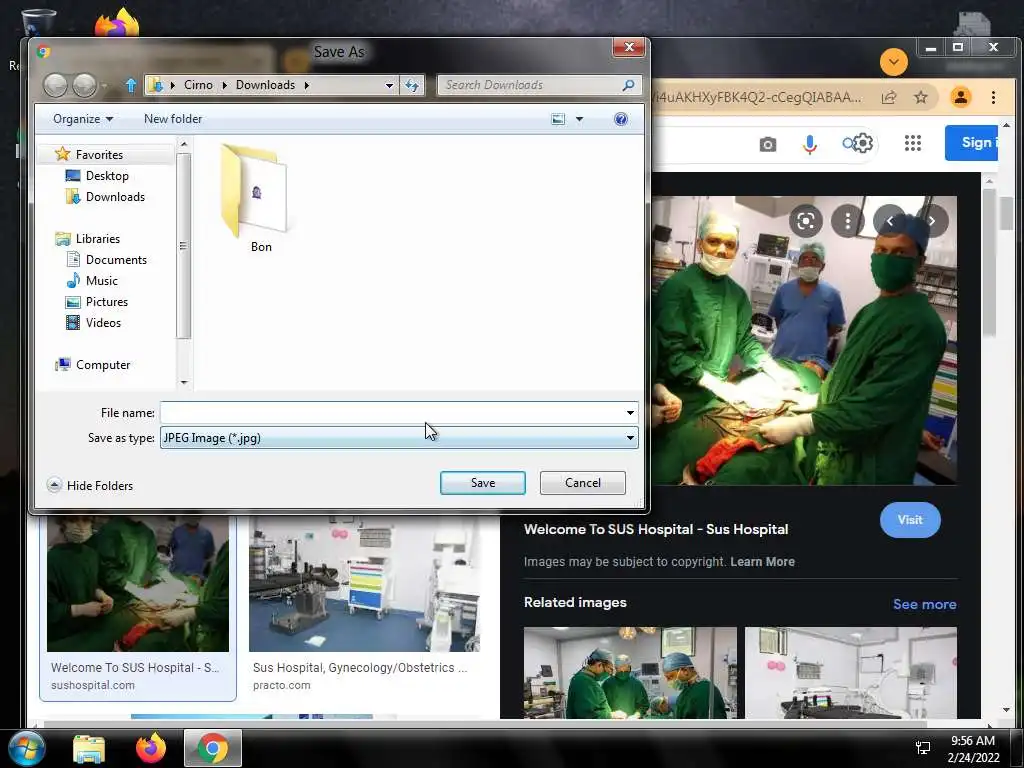Screen dimensions: 1024x768
Task: Click Chrome's search by image camera icon
Action: click(x=768, y=144)
